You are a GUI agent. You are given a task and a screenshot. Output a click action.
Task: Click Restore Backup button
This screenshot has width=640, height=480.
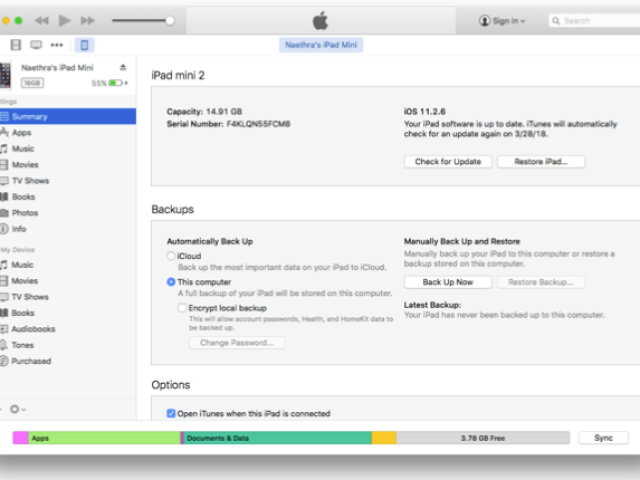[x=541, y=282]
